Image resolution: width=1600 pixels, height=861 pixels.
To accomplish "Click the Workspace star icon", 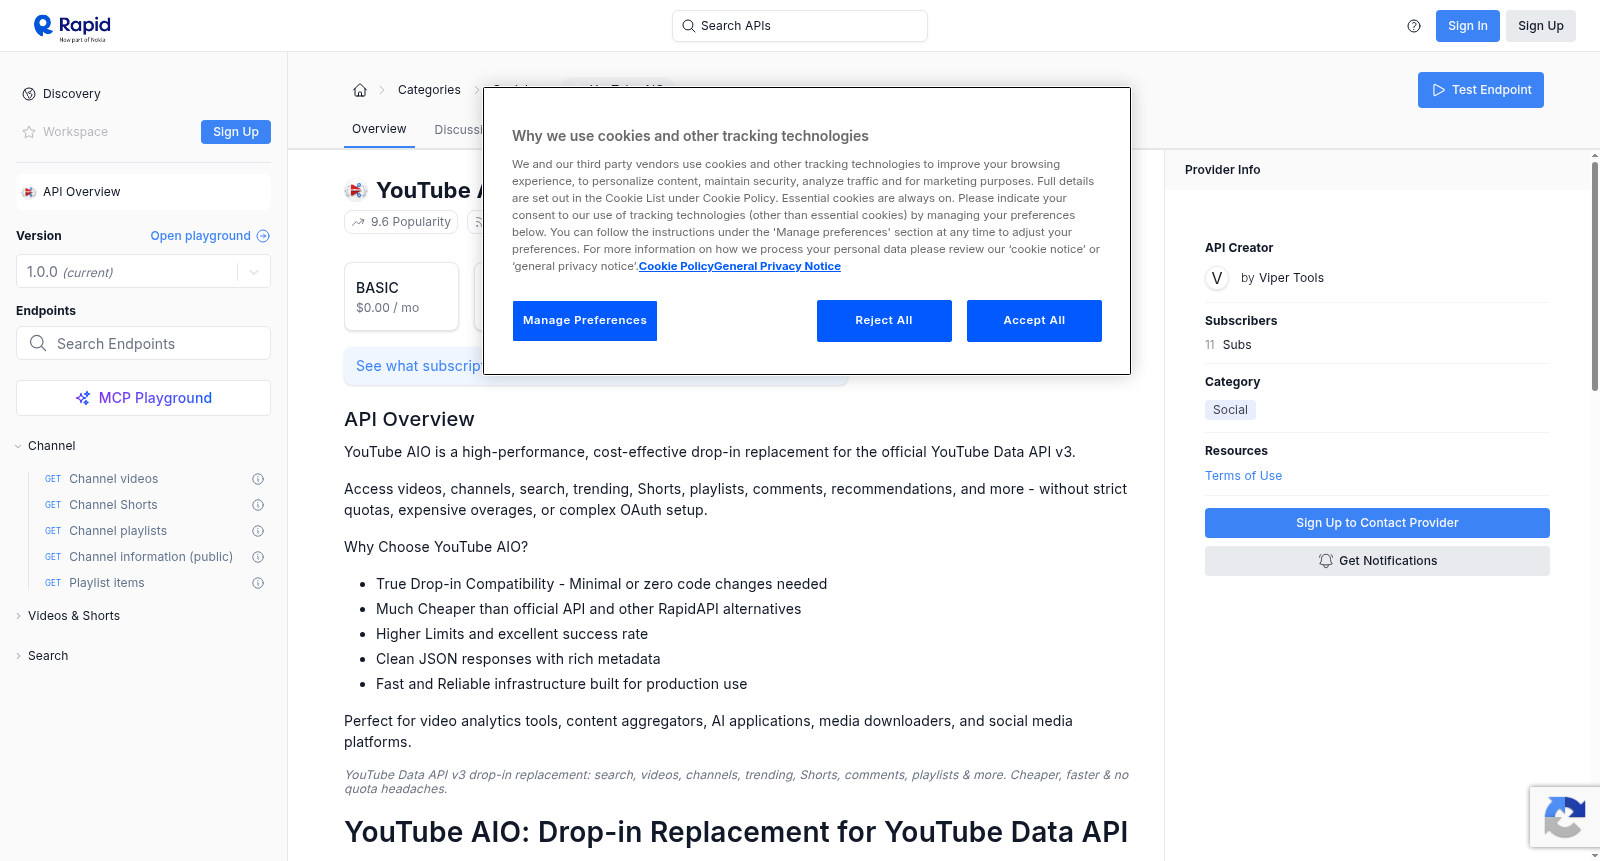I will coord(29,132).
